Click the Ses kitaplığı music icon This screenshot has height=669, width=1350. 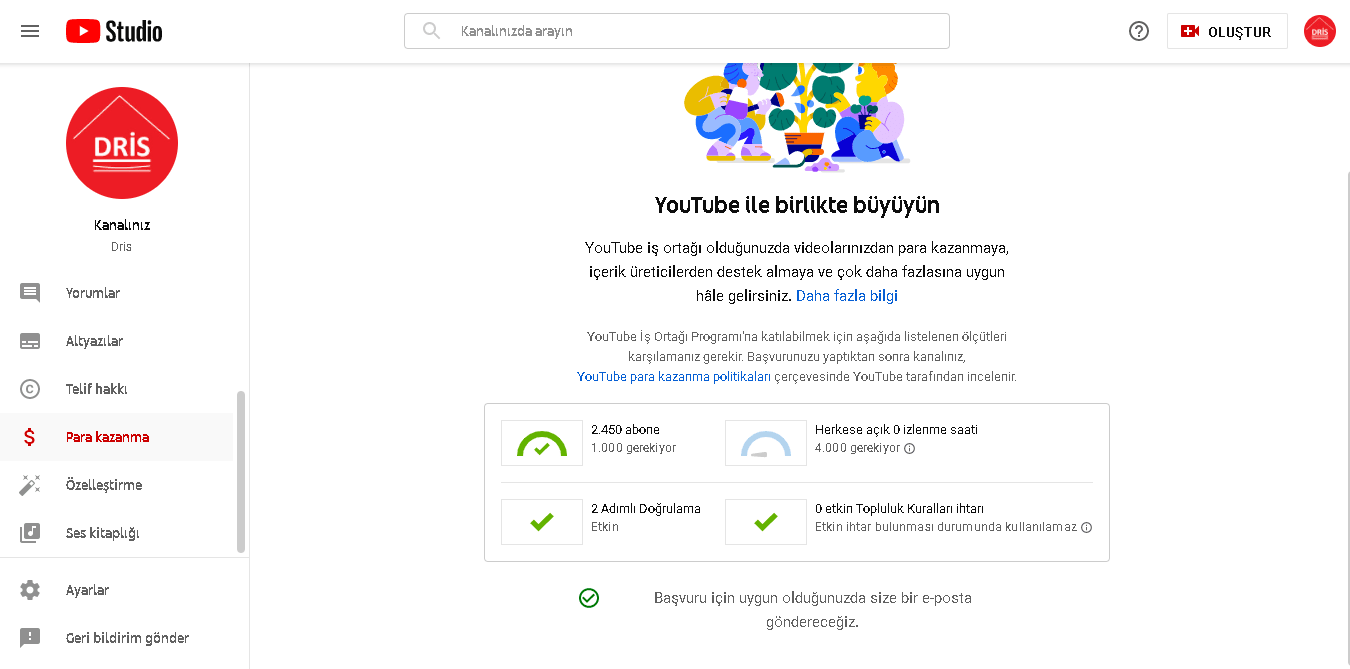pos(30,533)
